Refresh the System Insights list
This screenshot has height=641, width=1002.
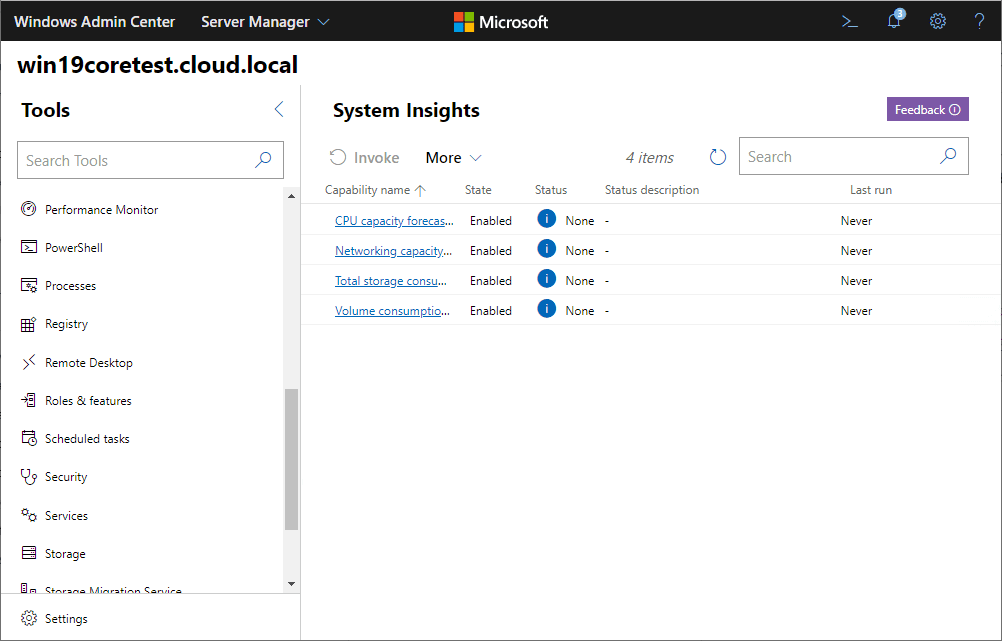pyautogui.click(x=717, y=157)
